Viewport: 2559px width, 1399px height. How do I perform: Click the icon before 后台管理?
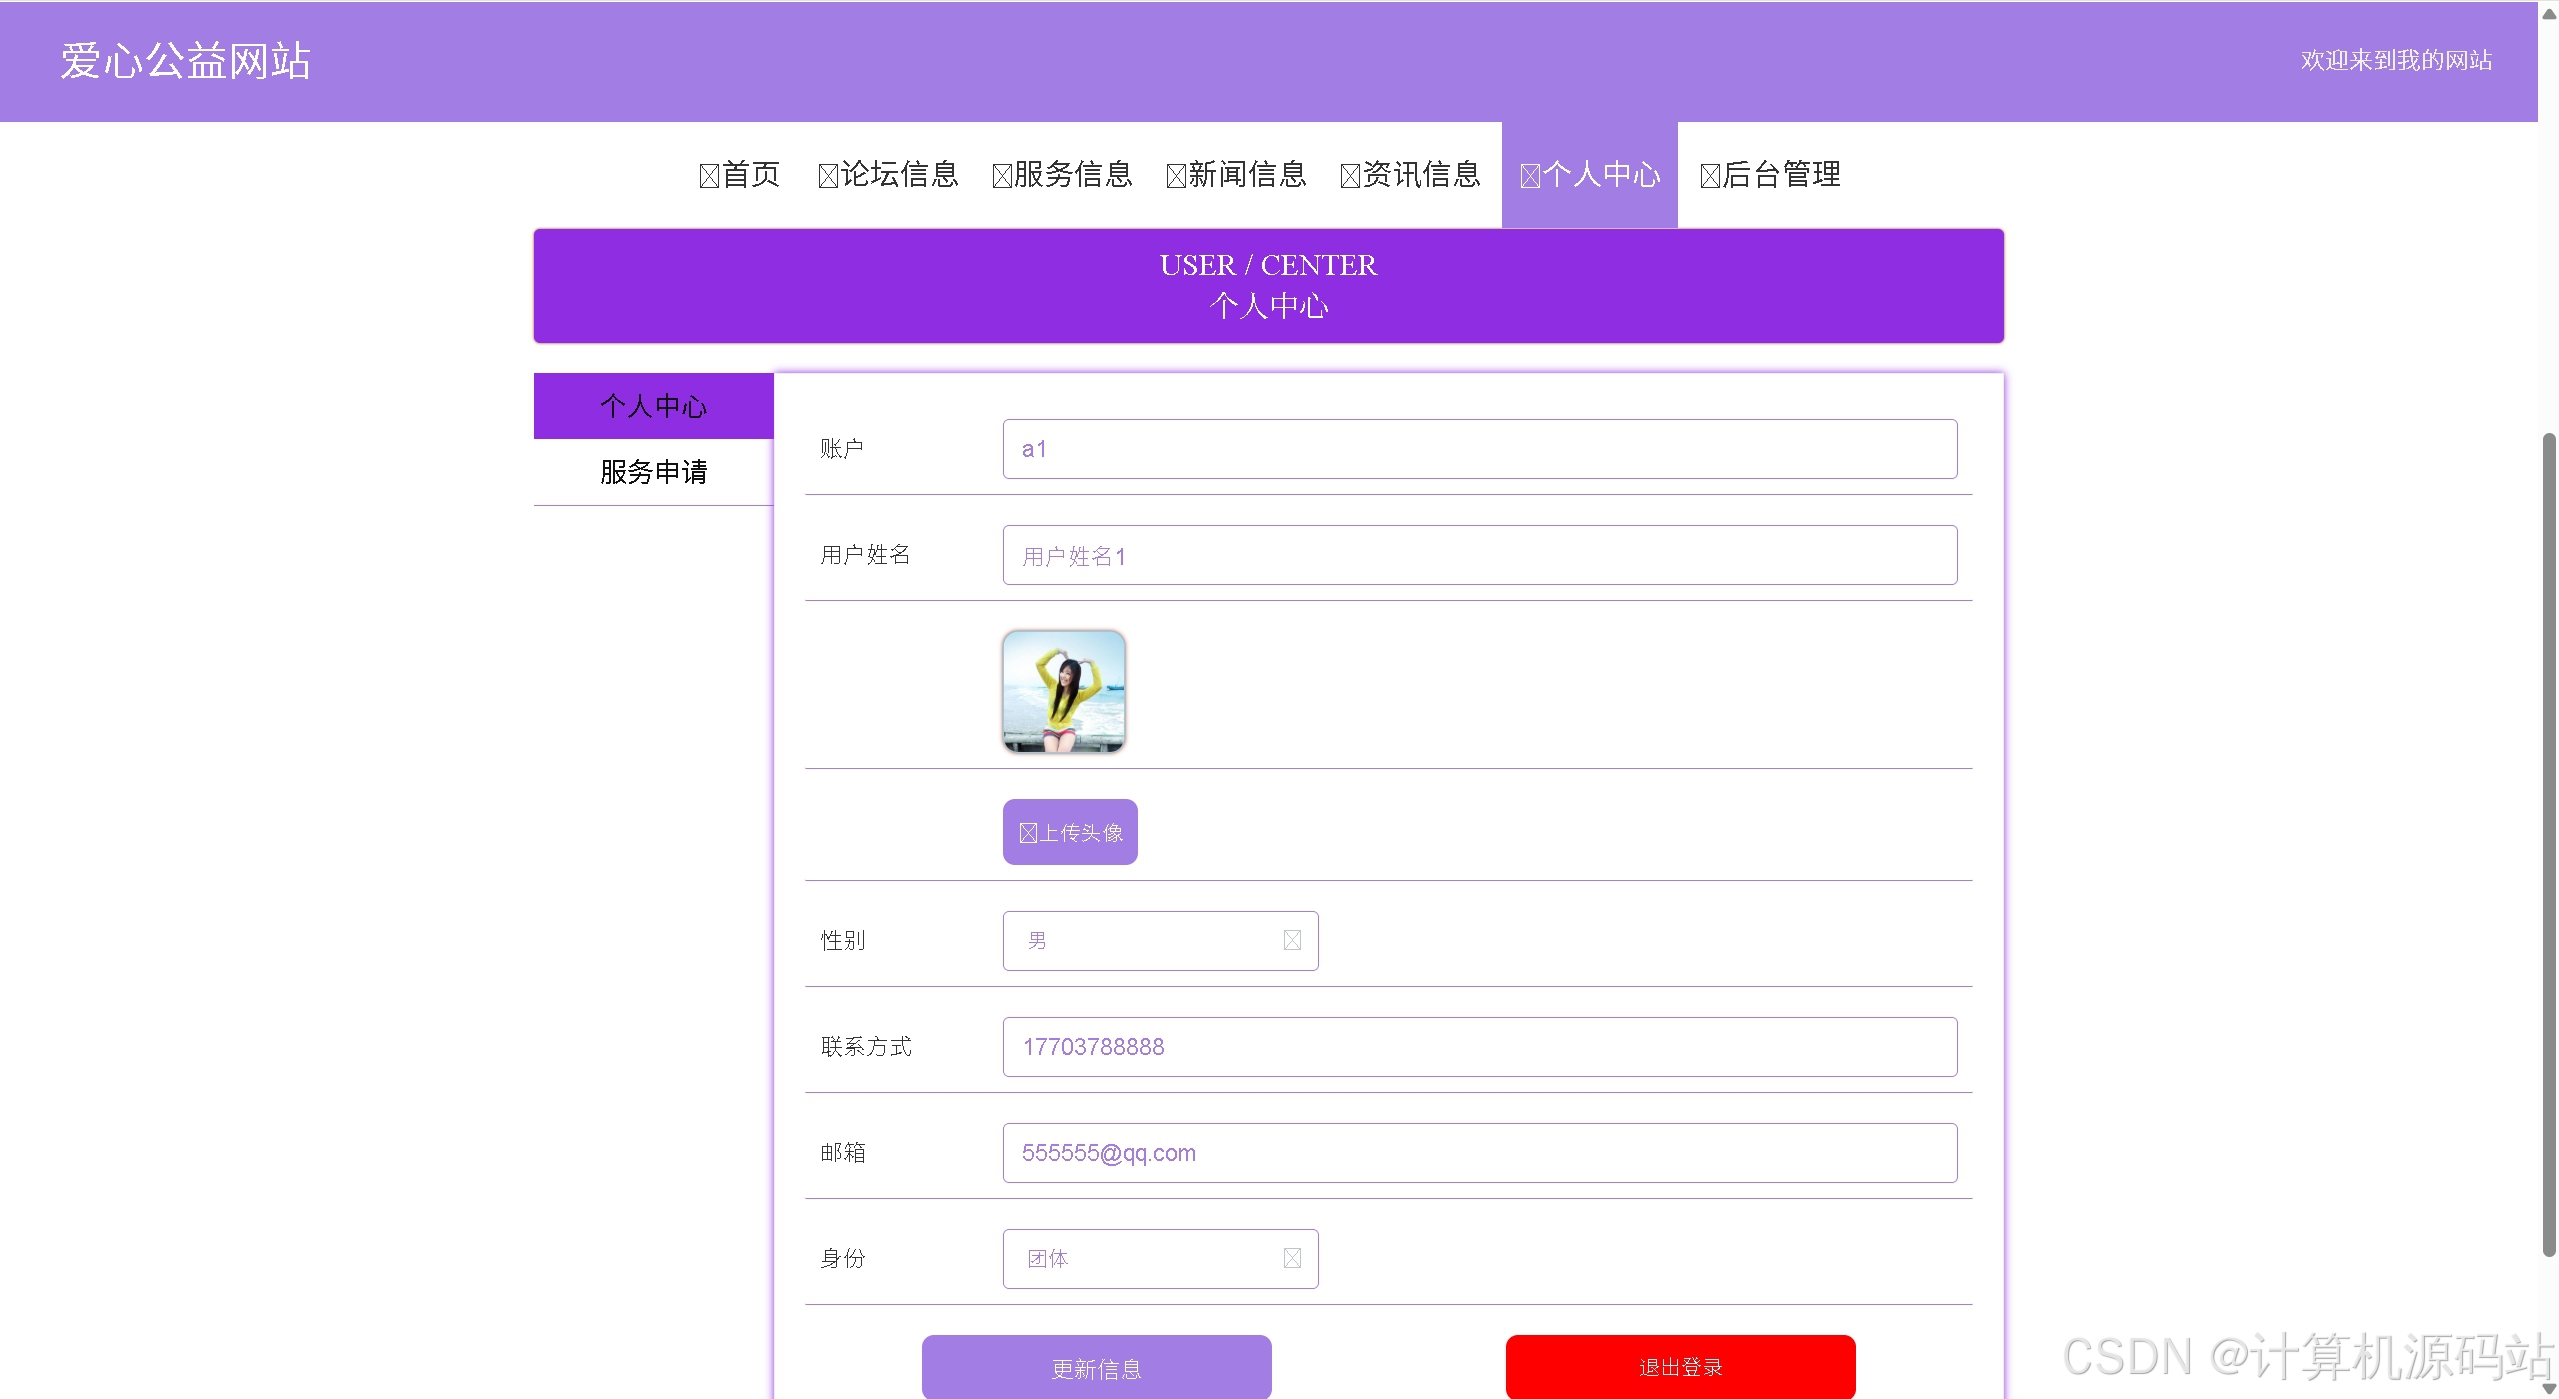[x=1710, y=177]
